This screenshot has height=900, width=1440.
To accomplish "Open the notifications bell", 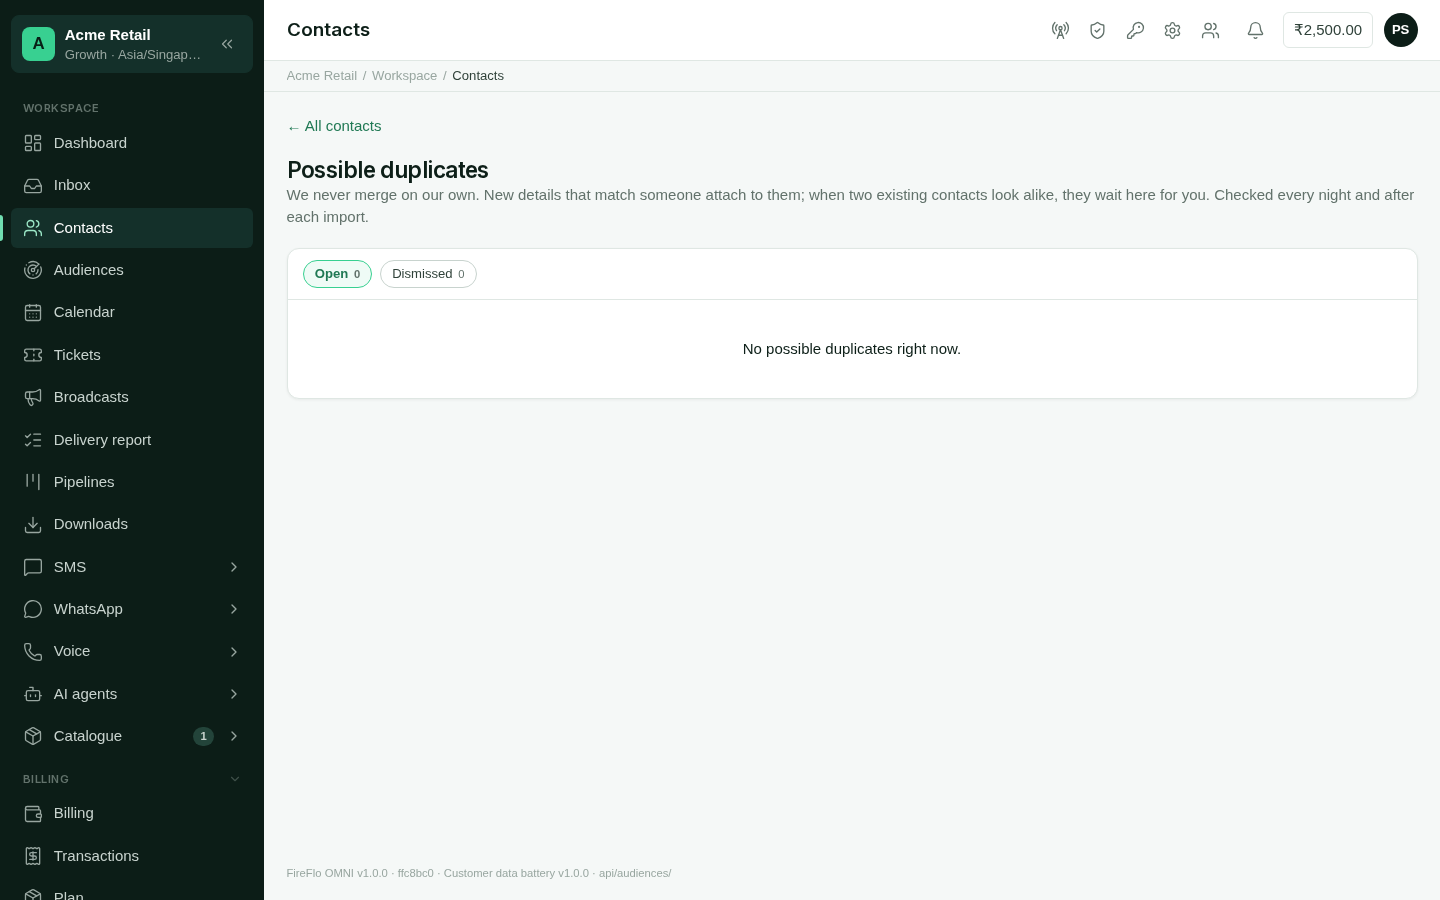I will pyautogui.click(x=1255, y=30).
